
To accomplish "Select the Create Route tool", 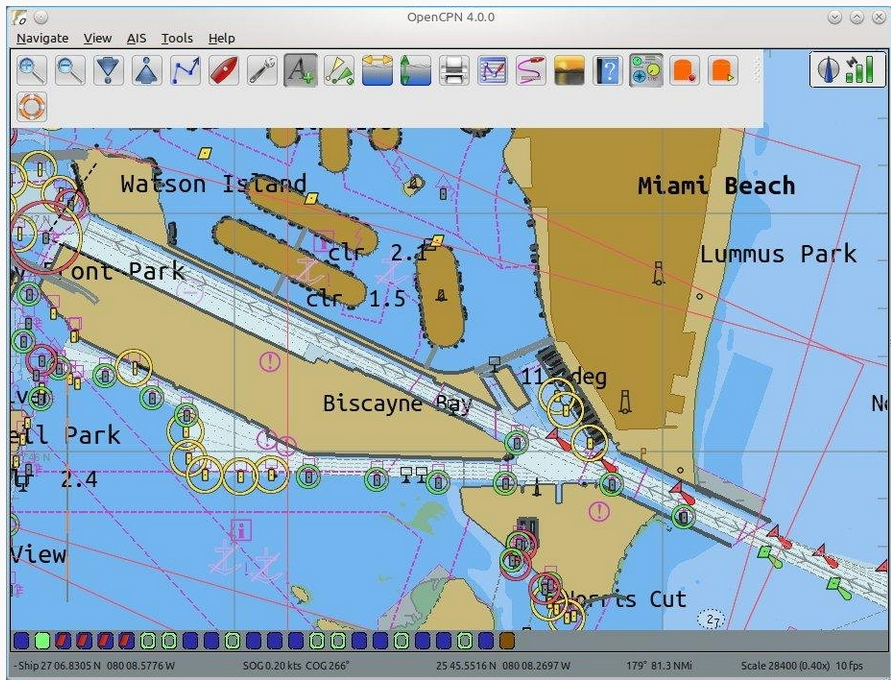I will (186, 70).
